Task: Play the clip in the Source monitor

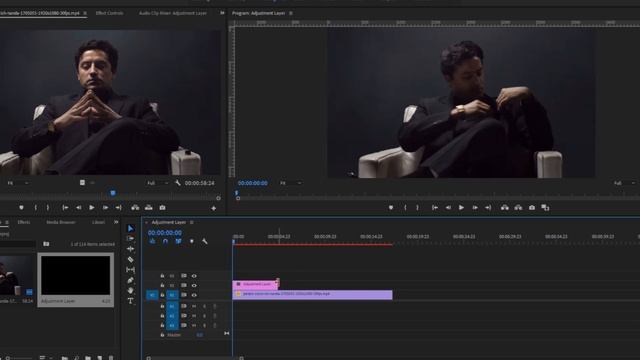Action: (92, 208)
